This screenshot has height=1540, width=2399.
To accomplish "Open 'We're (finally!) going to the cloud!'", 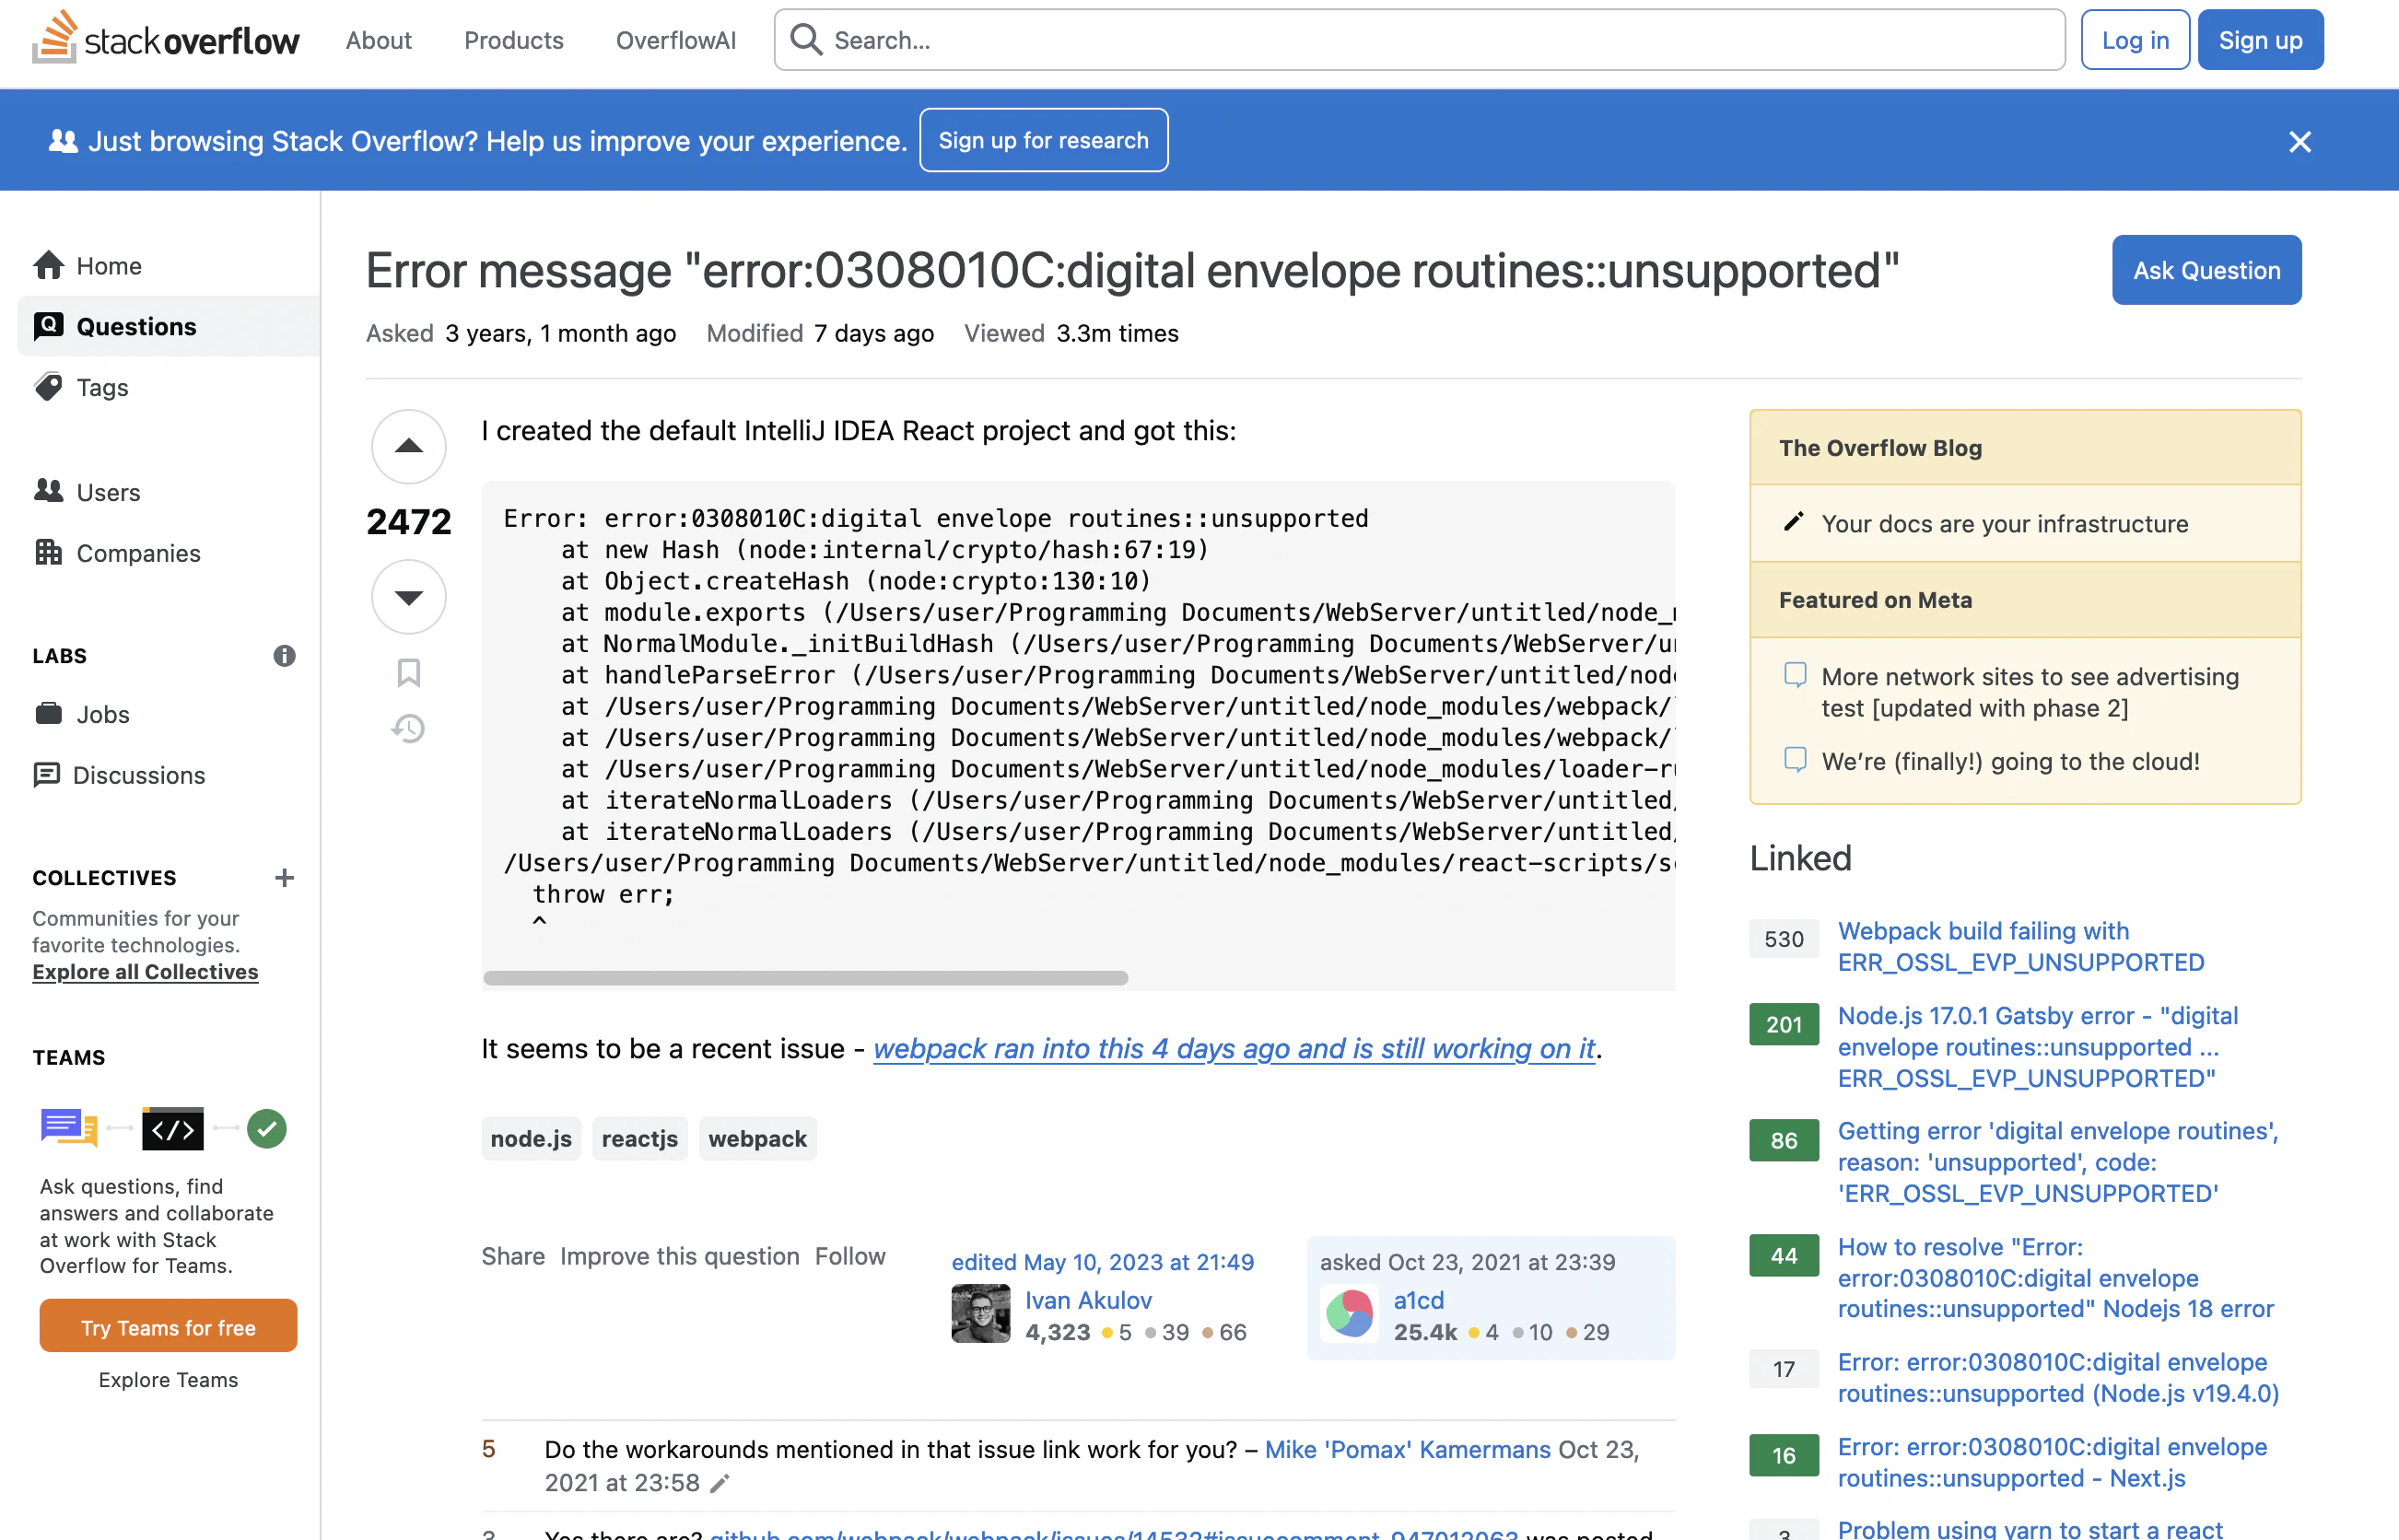I will pos(2010,762).
